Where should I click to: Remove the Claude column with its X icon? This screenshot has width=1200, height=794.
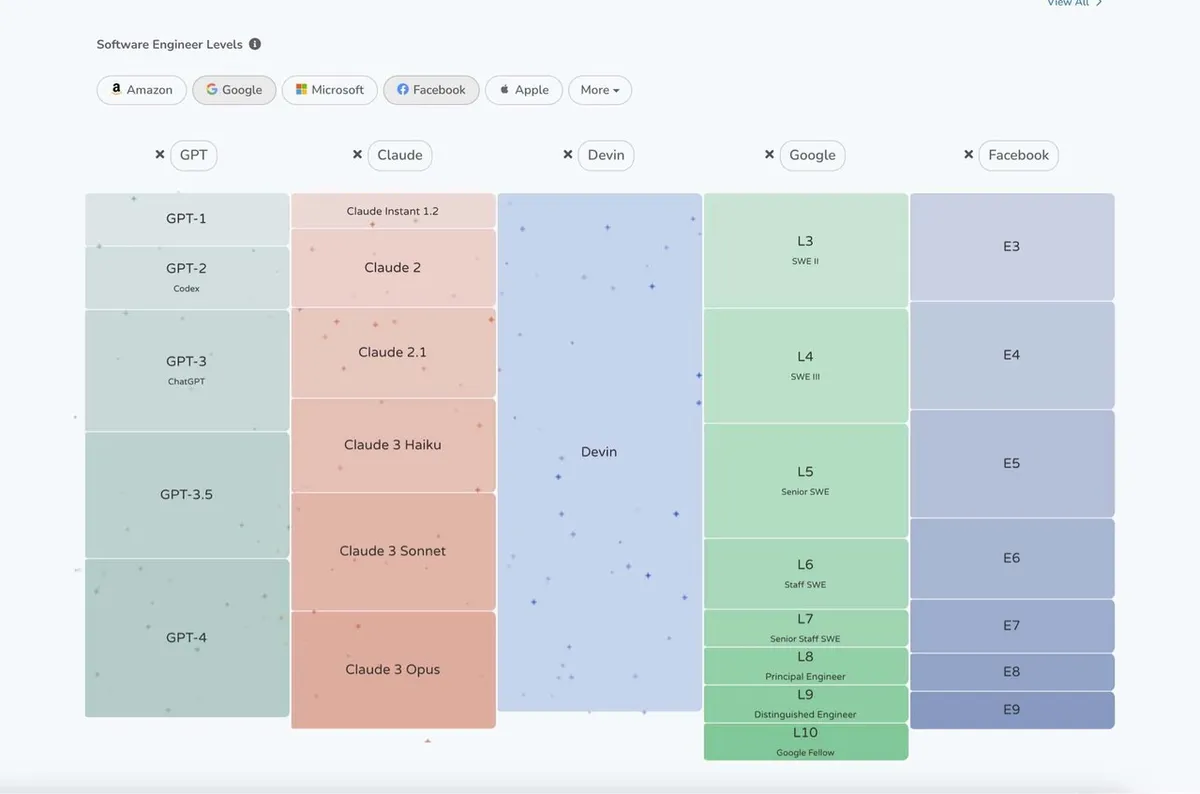coord(357,155)
